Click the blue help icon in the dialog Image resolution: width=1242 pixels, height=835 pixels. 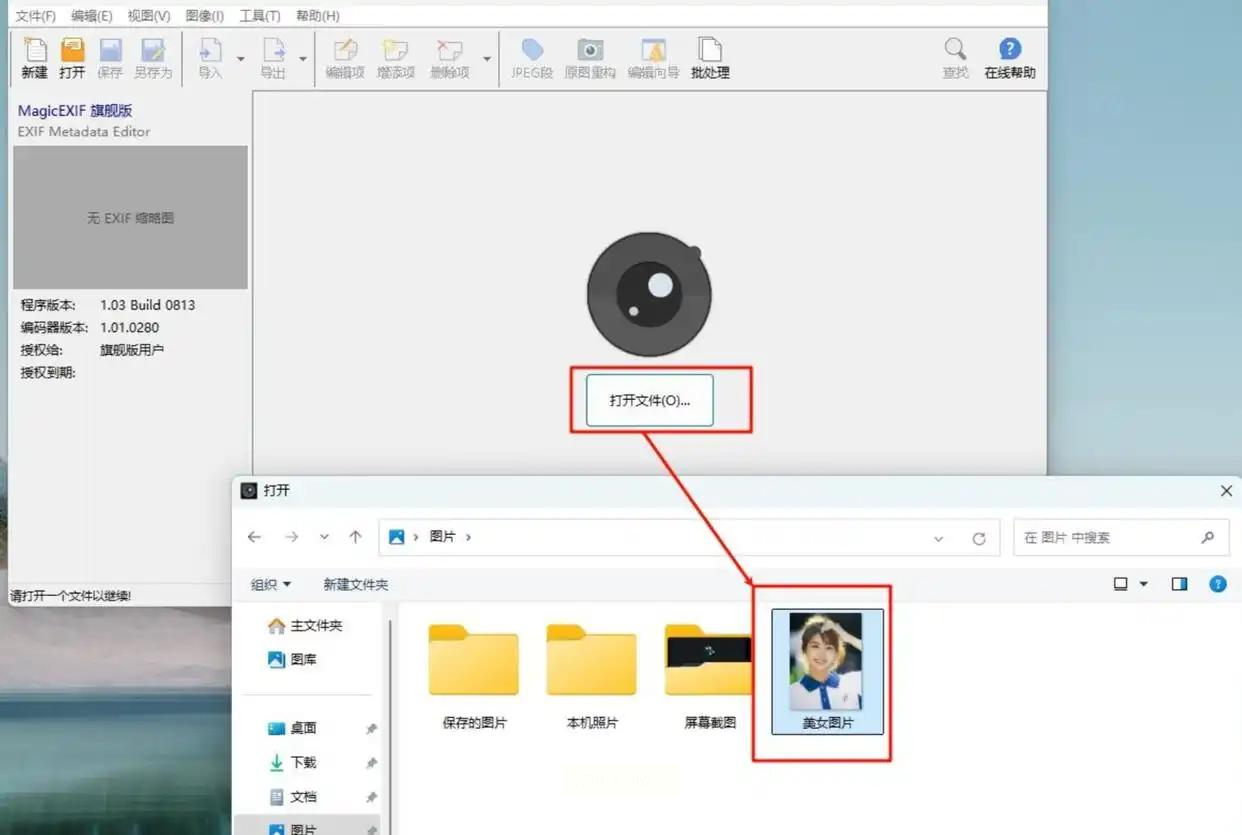click(1218, 584)
